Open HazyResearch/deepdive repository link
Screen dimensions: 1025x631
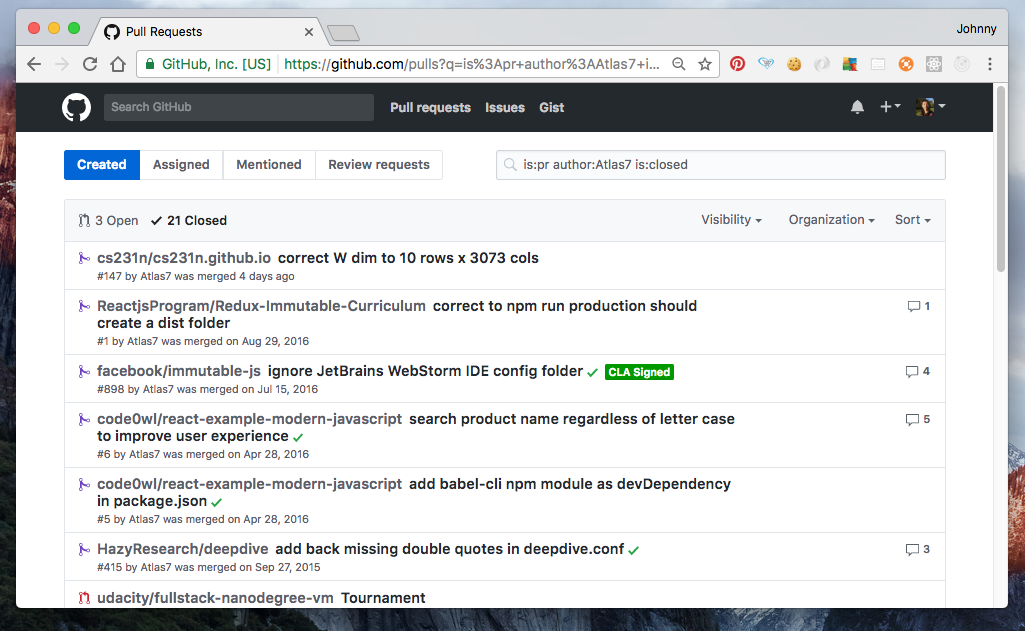click(182, 549)
